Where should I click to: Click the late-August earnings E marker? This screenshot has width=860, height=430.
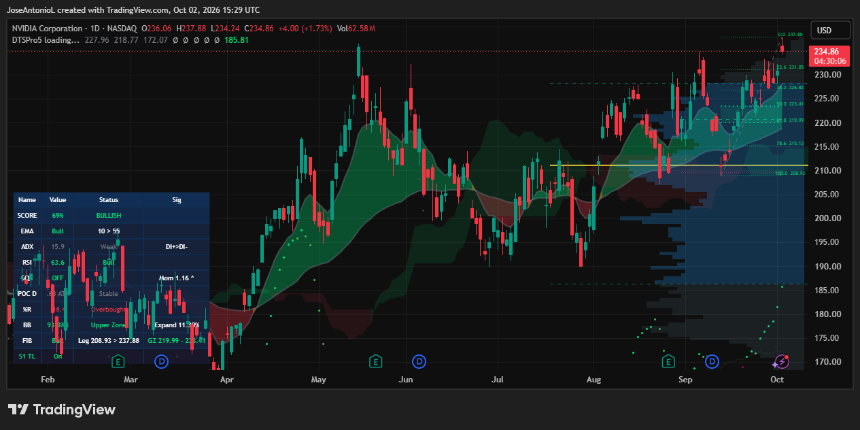tap(668, 361)
